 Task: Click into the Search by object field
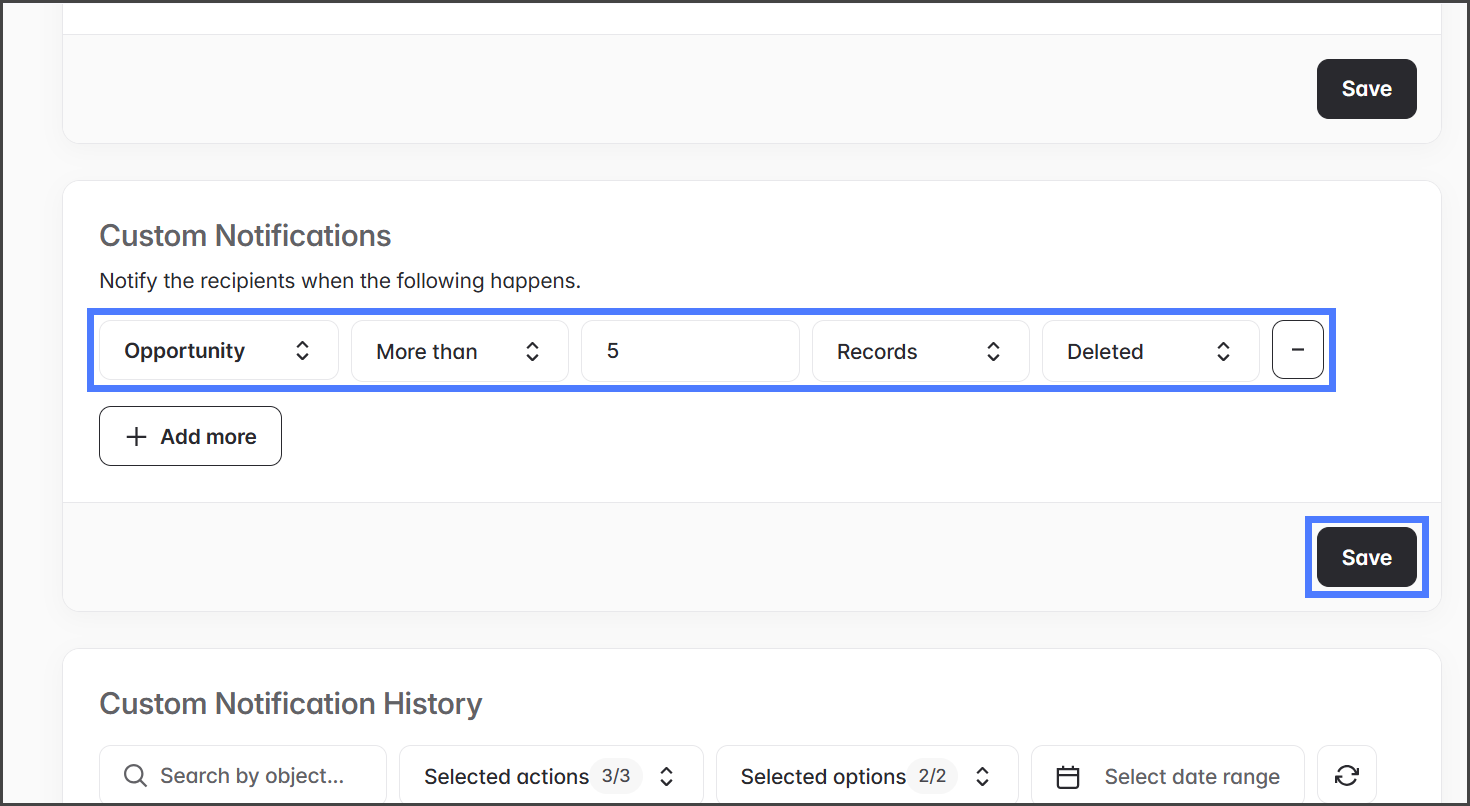(x=252, y=777)
